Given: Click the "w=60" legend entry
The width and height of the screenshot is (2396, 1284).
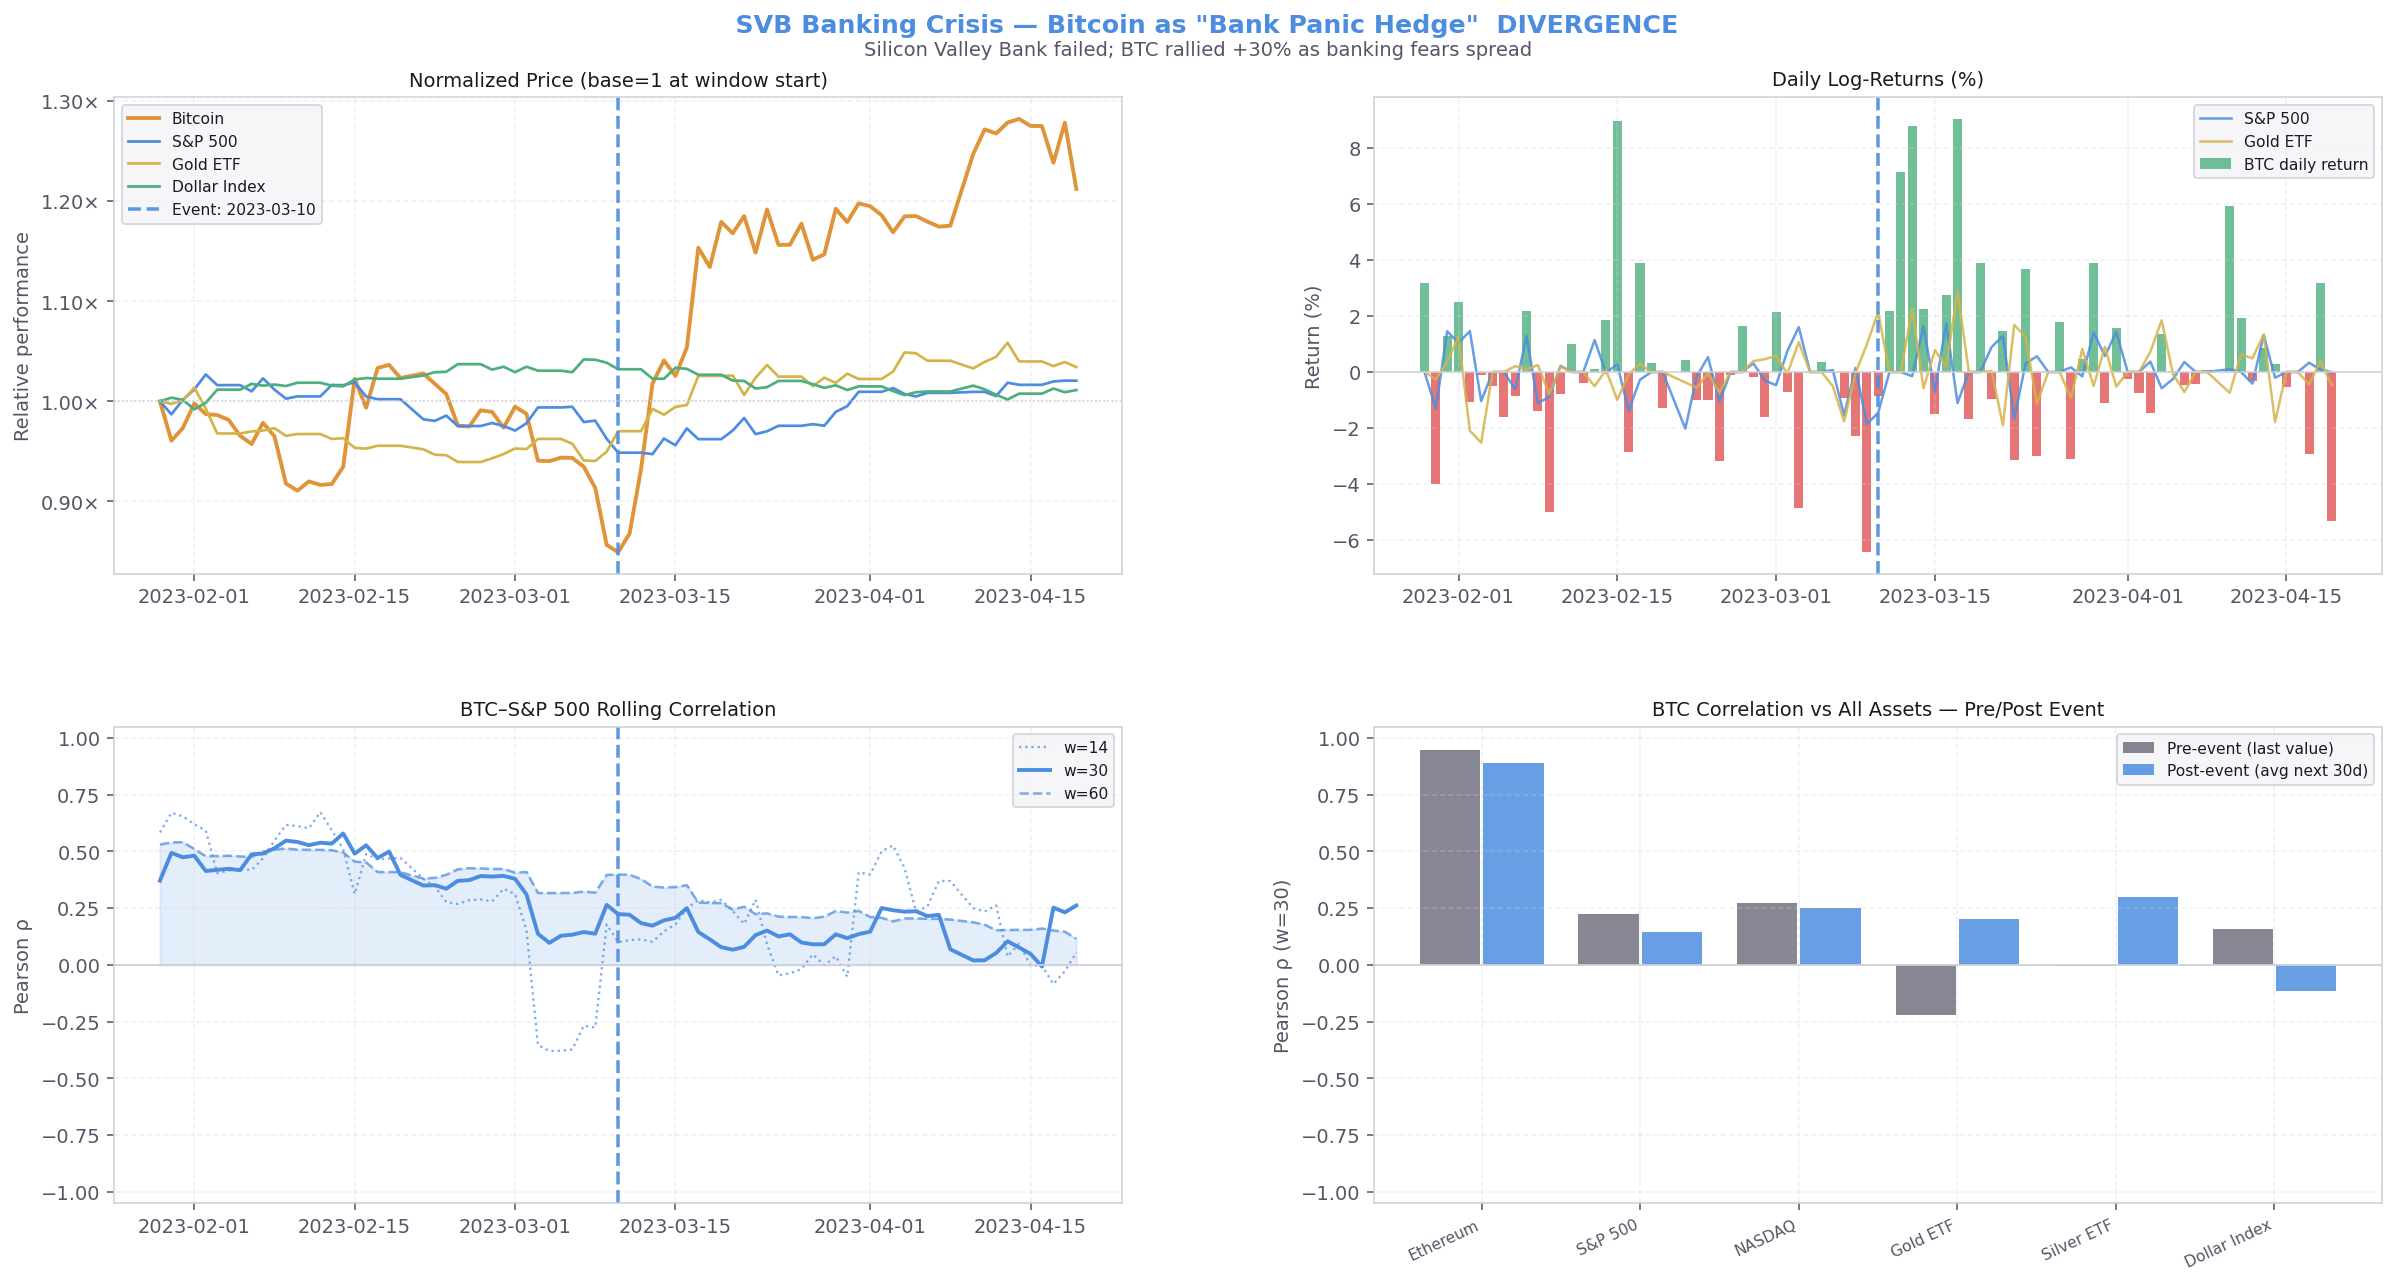Looking at the screenshot, I should (x=1086, y=794).
